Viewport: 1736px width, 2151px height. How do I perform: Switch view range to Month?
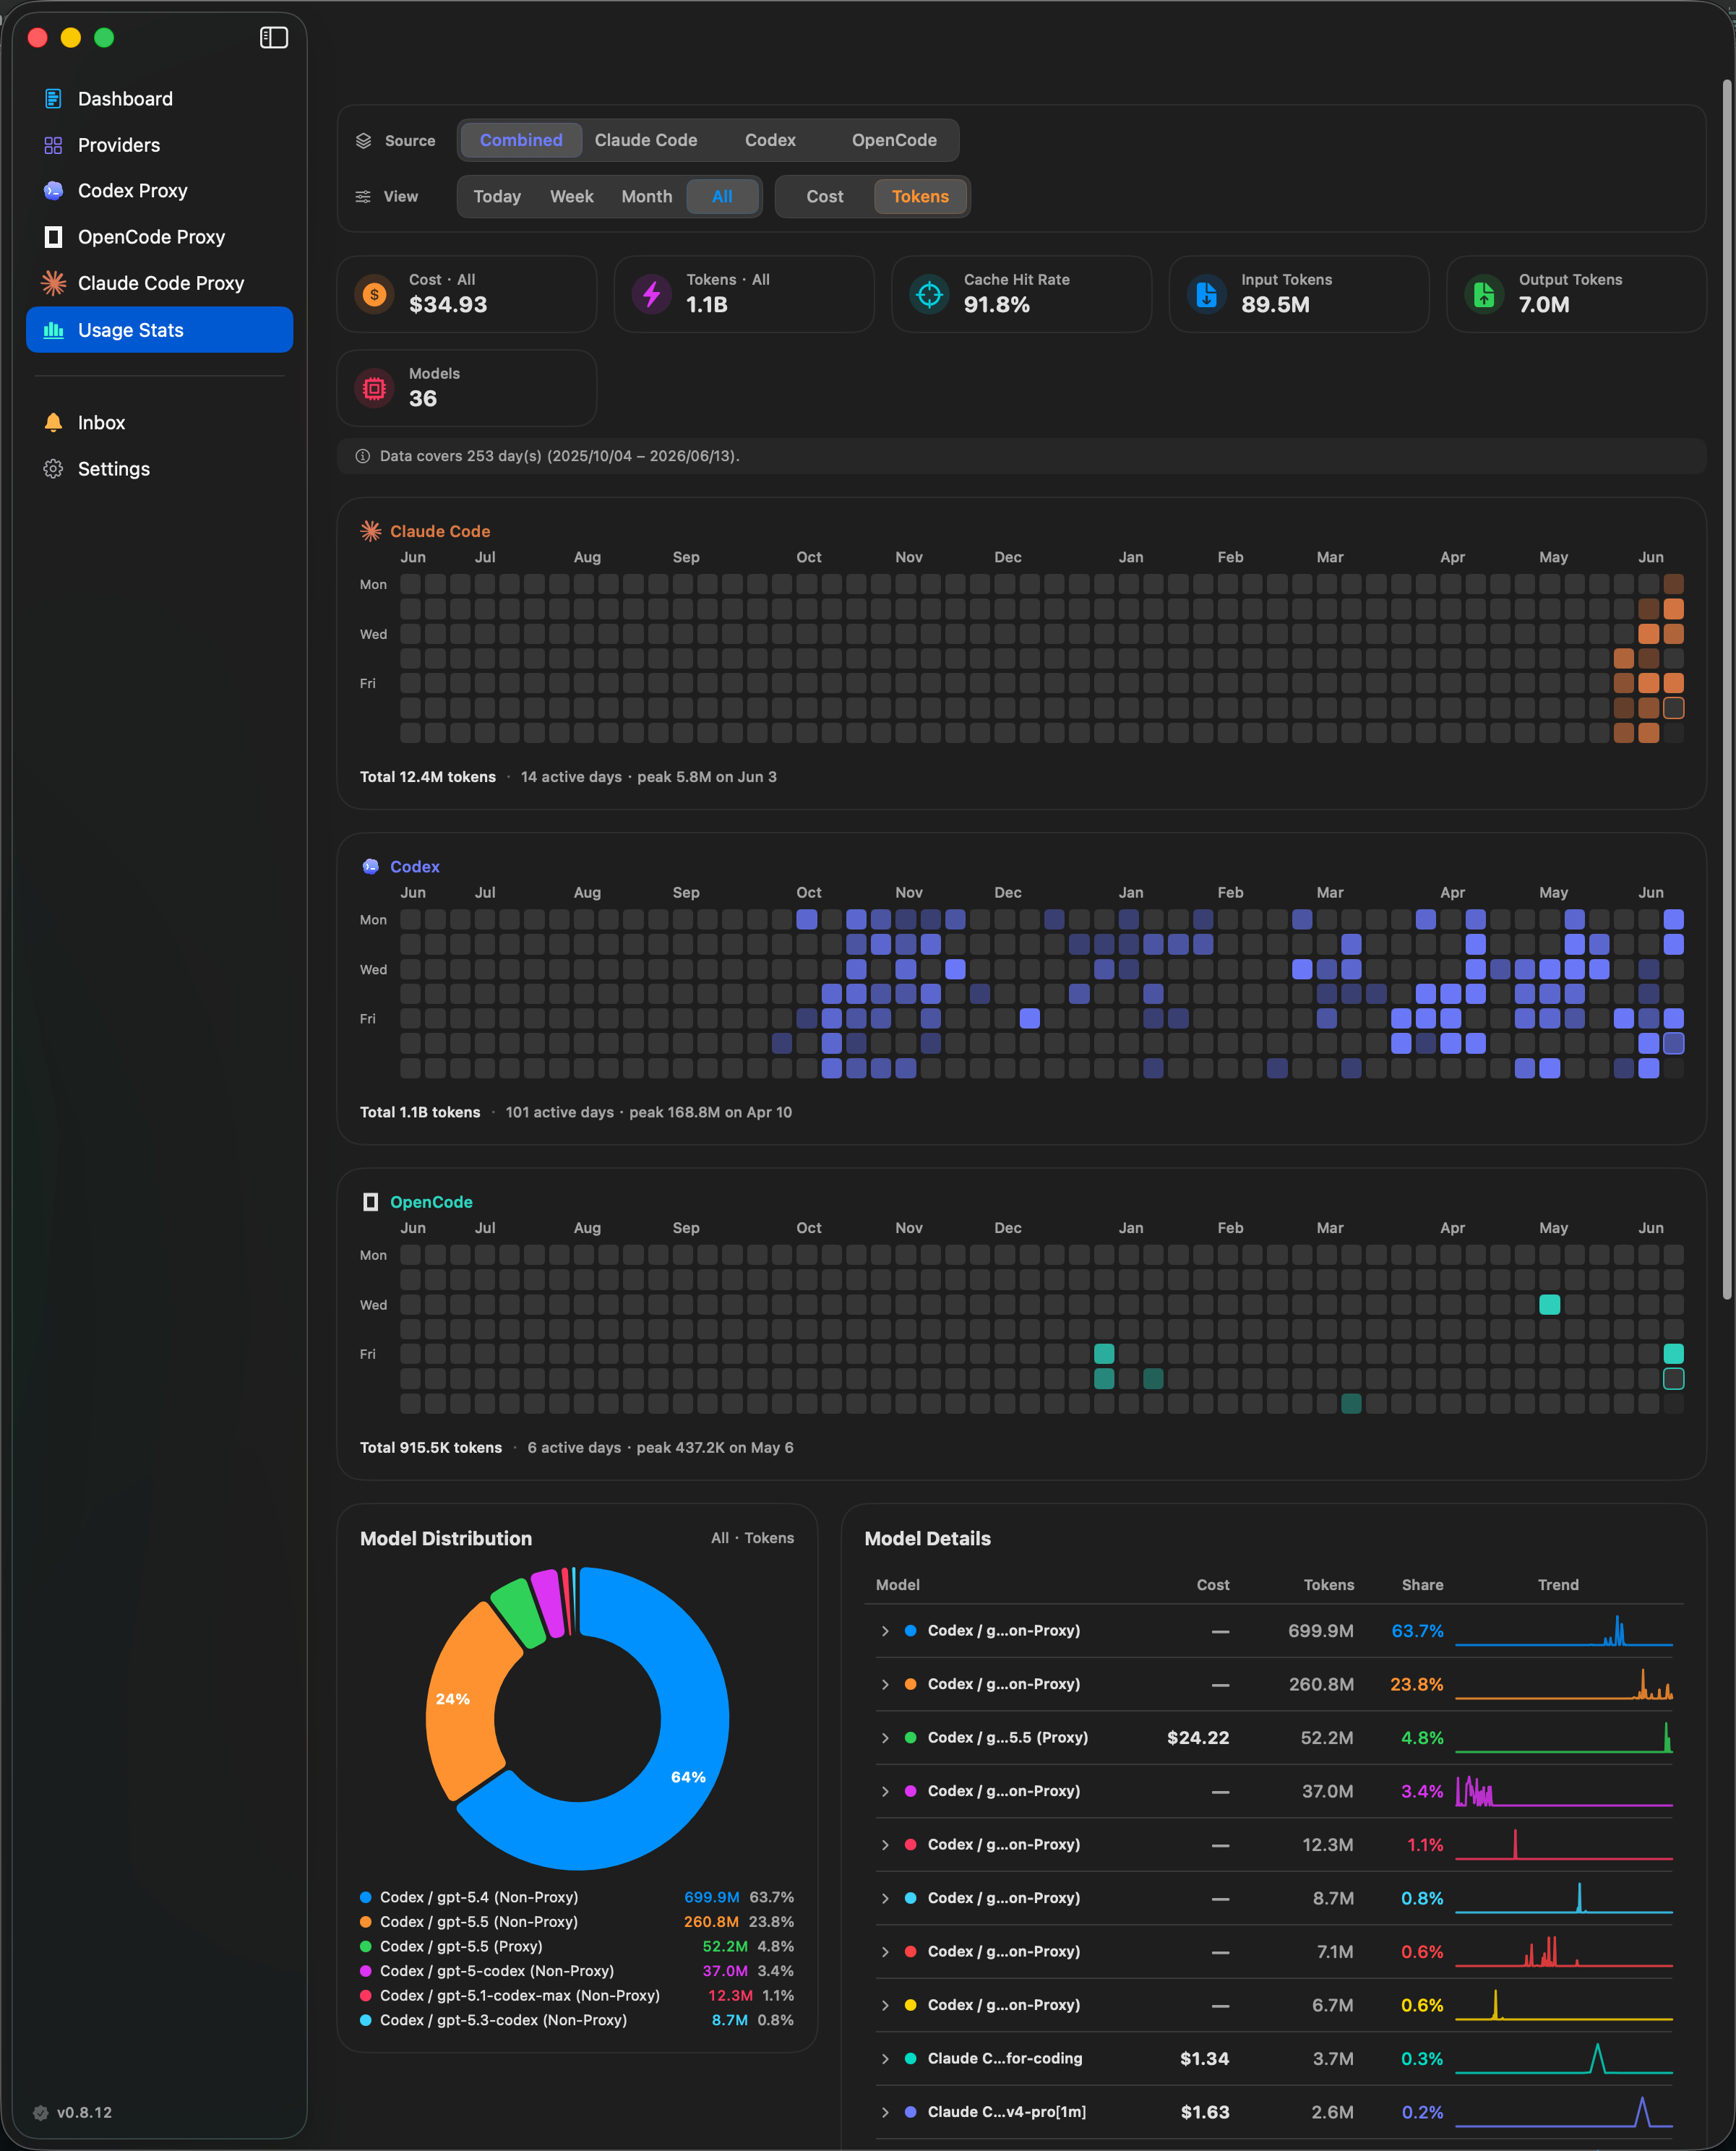click(x=647, y=197)
